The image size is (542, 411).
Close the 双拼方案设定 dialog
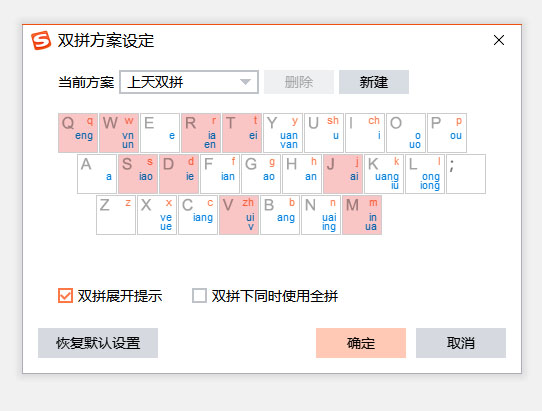click(499, 40)
